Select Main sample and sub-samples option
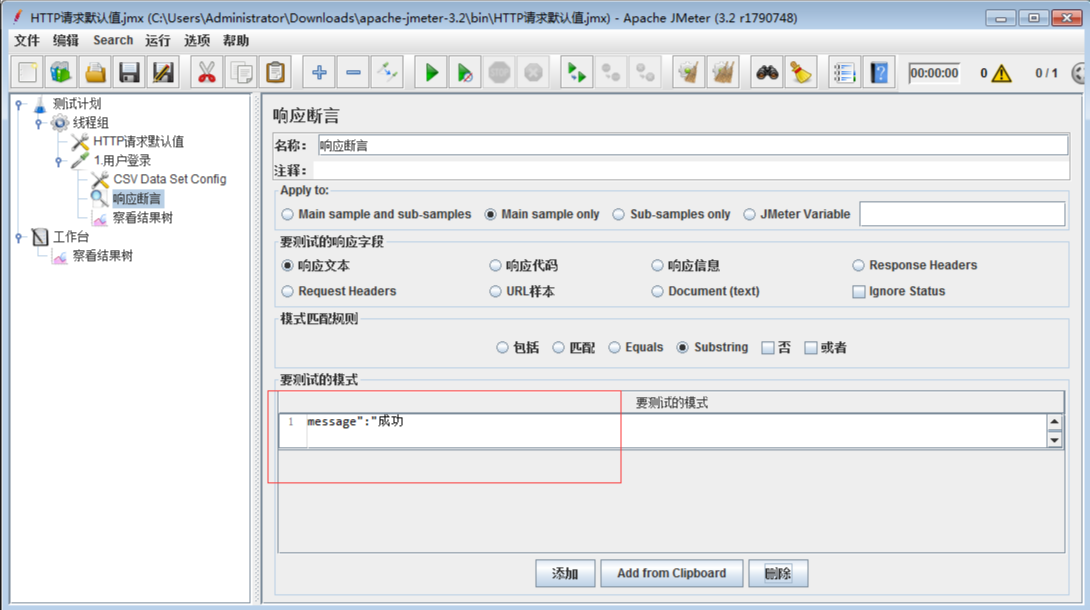This screenshot has height=610, width=1090. click(287, 213)
